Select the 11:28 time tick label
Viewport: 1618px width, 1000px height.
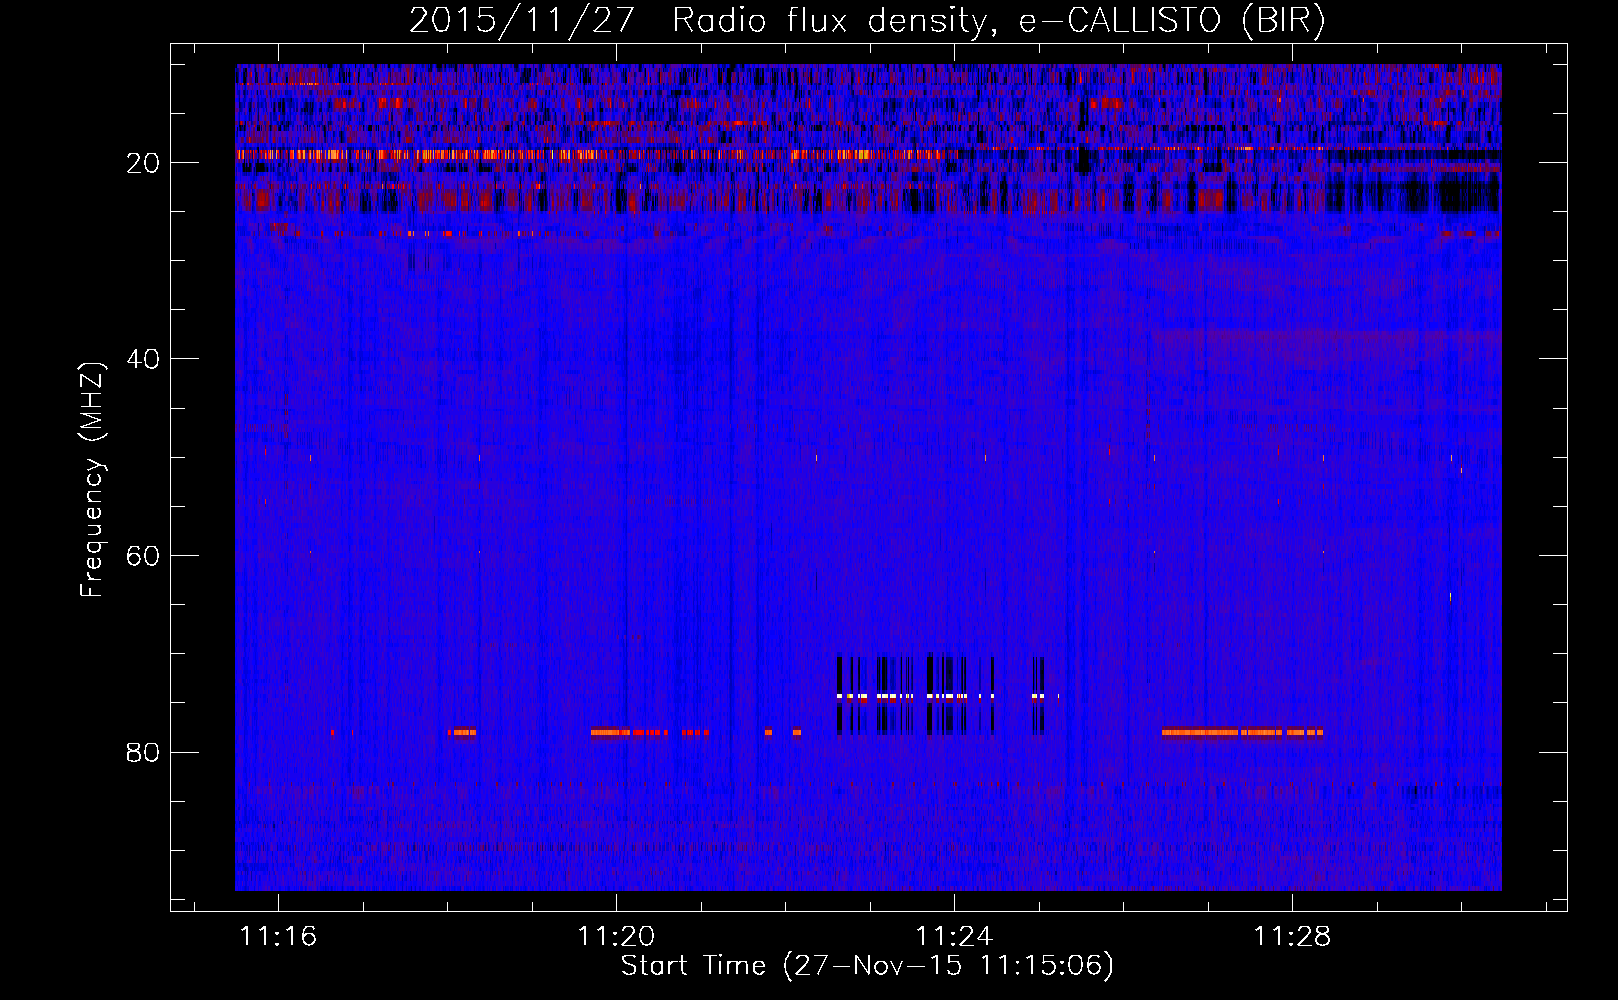point(1292,936)
